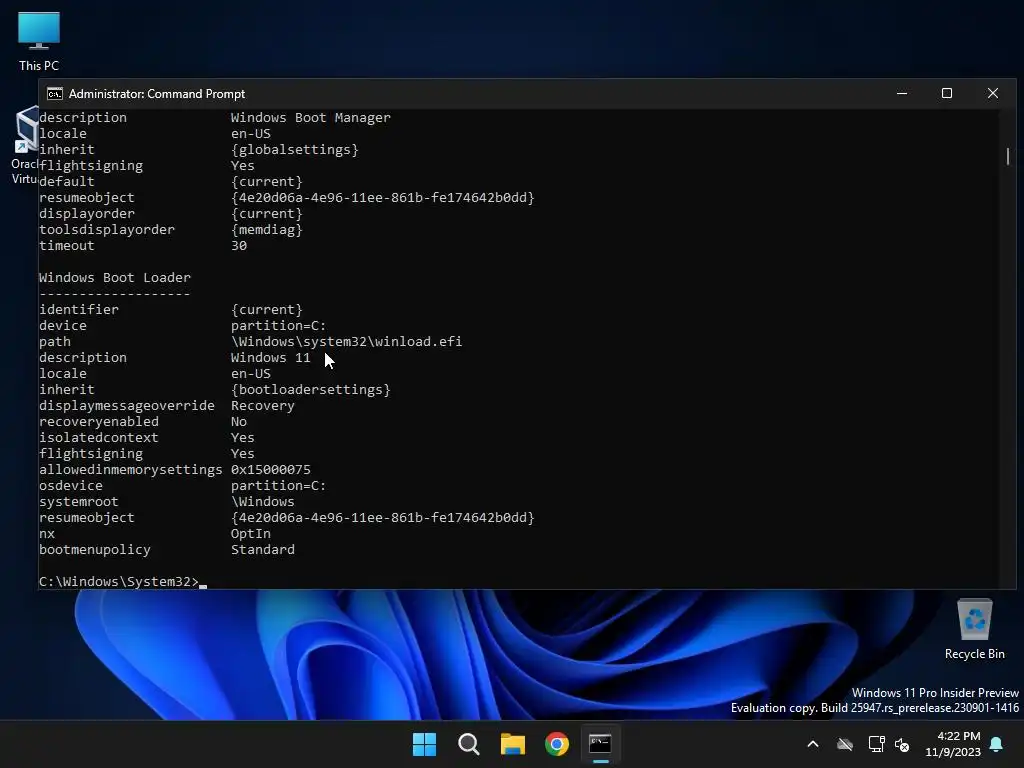Open the Windows Start menu
Screen dimensions: 1024x768
click(x=424, y=744)
